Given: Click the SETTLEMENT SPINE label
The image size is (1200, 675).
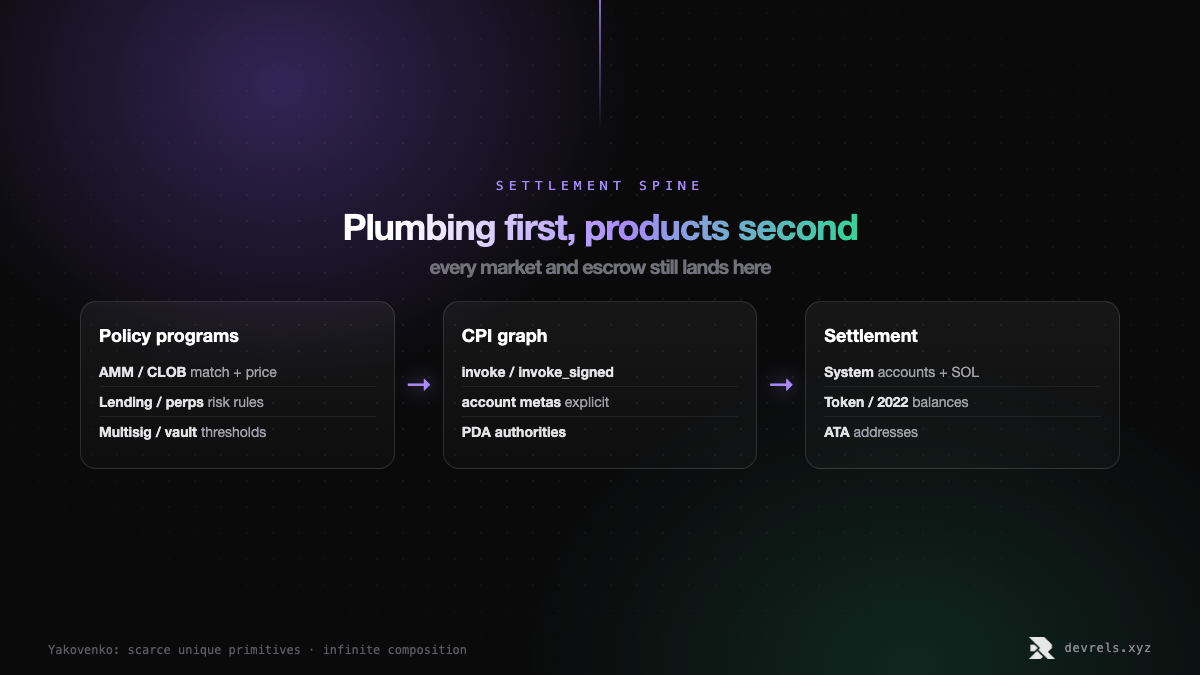Looking at the screenshot, I should [x=599, y=185].
